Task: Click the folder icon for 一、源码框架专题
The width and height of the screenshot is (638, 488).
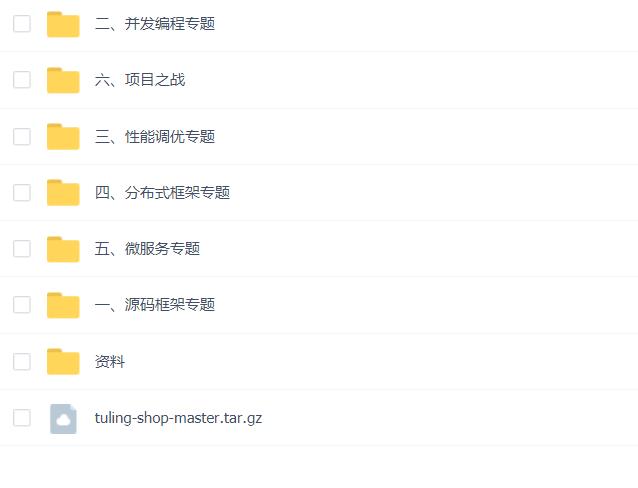Action: point(63,305)
